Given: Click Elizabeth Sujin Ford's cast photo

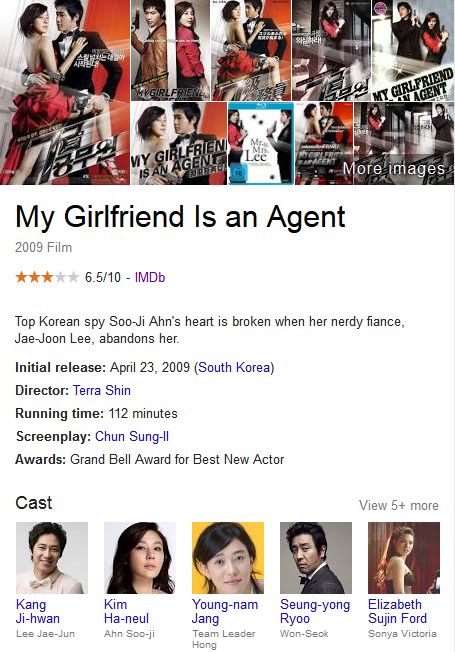Looking at the screenshot, I should click(x=404, y=558).
